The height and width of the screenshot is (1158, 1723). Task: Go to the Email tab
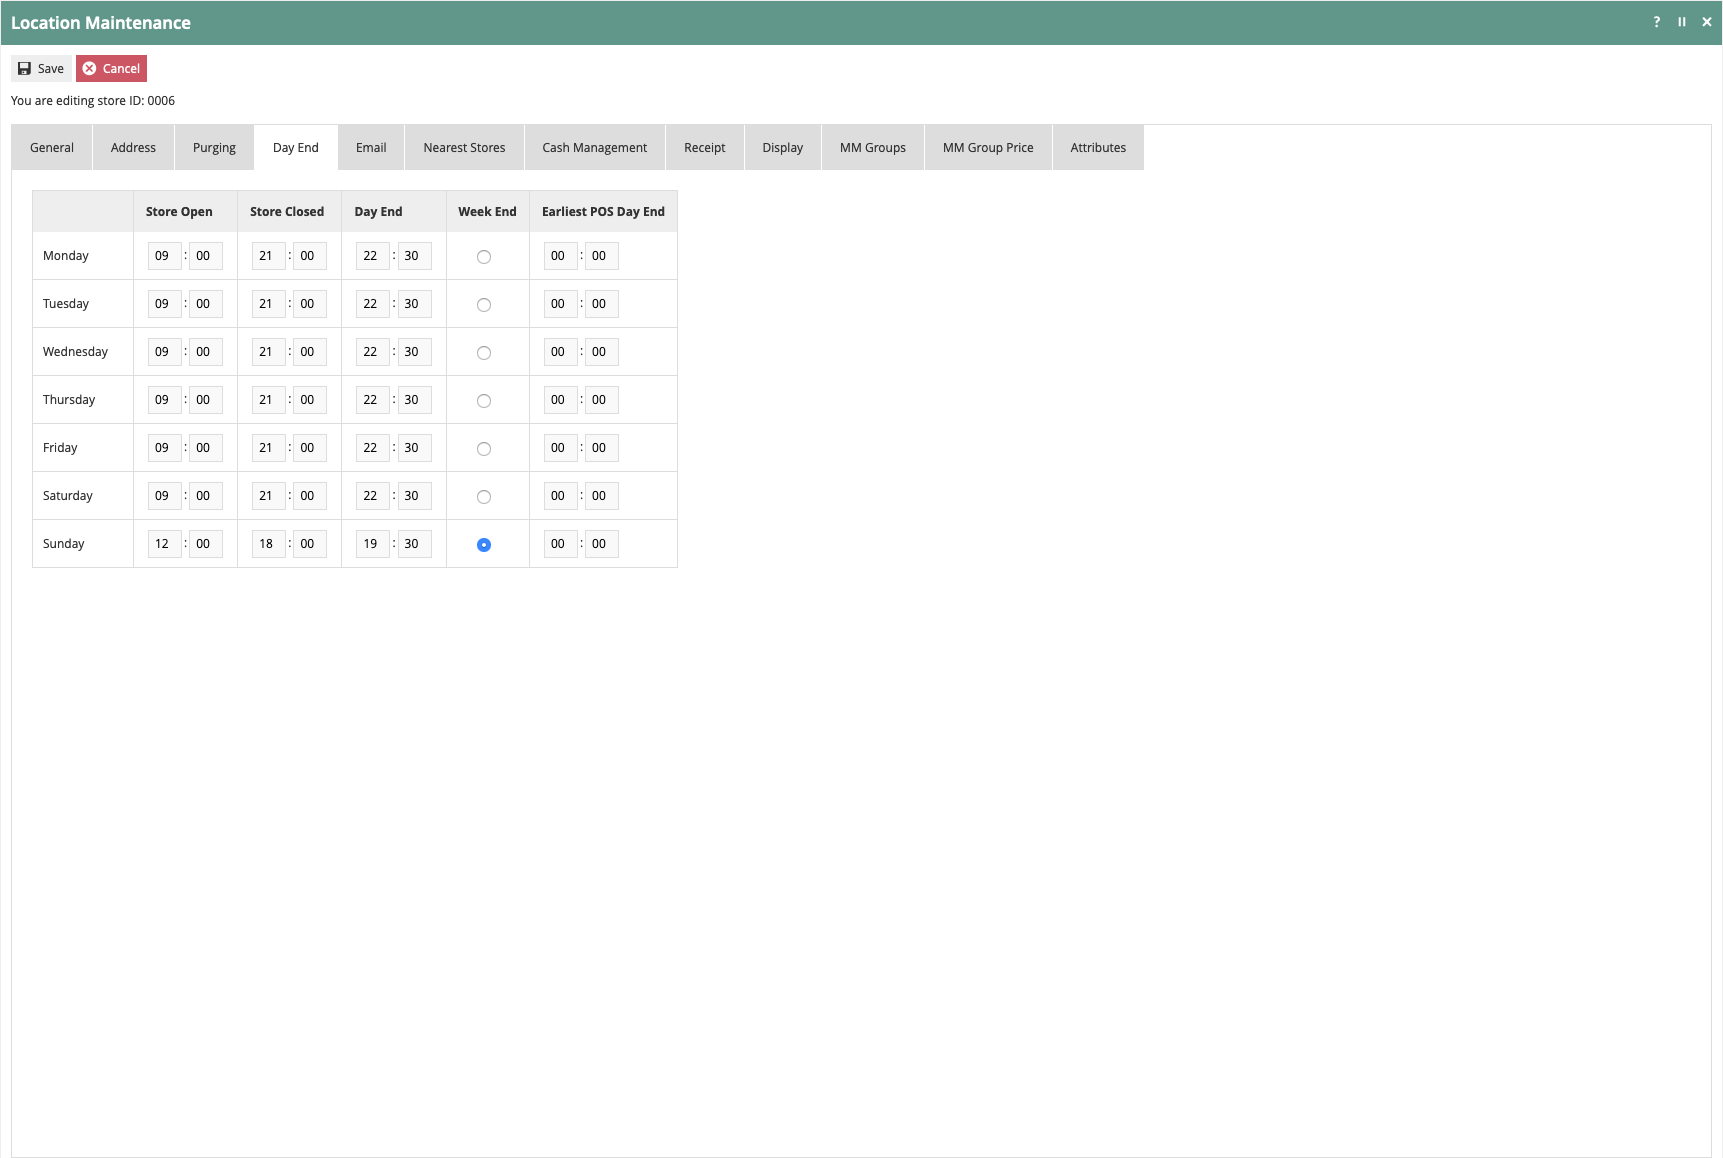pos(371,147)
